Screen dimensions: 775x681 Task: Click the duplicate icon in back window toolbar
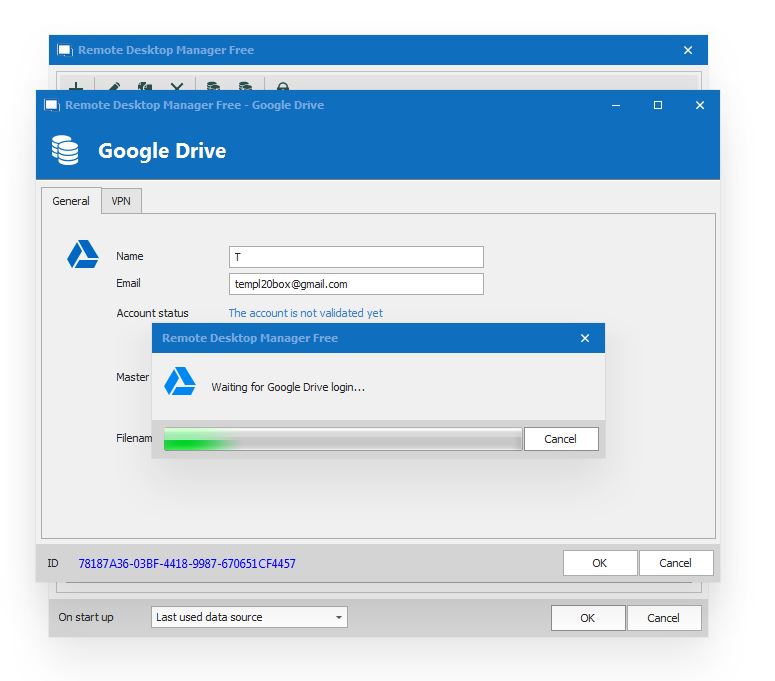145,87
